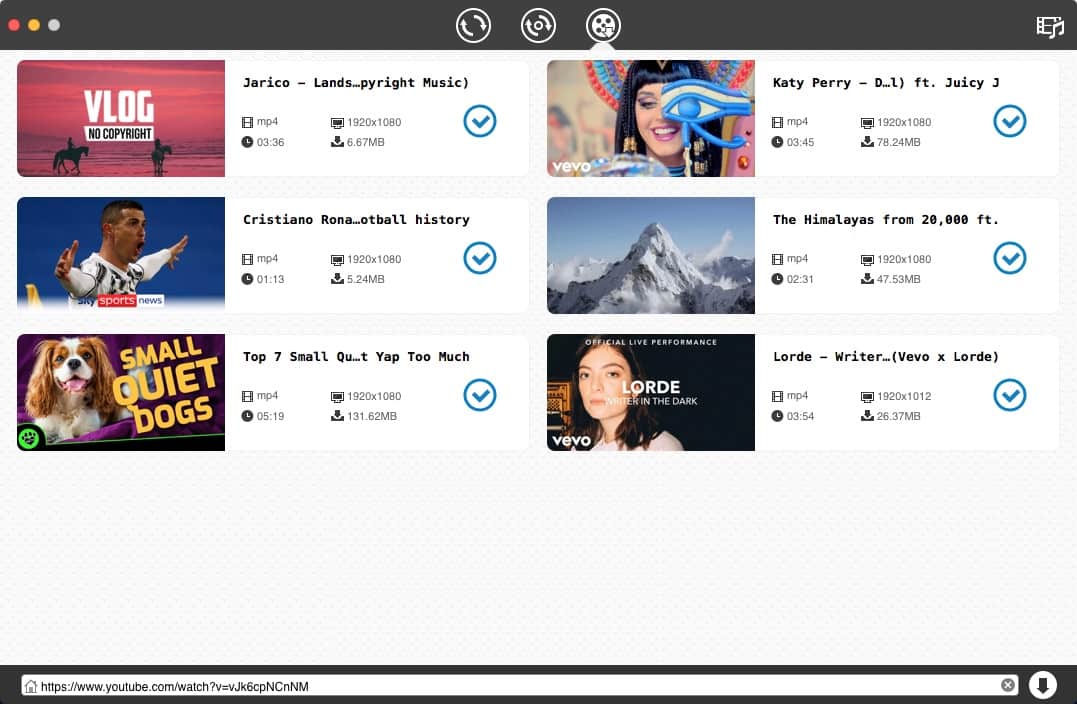Click the Small Quiet Dogs thumbnail
This screenshot has height=704, width=1077.
tap(121, 392)
